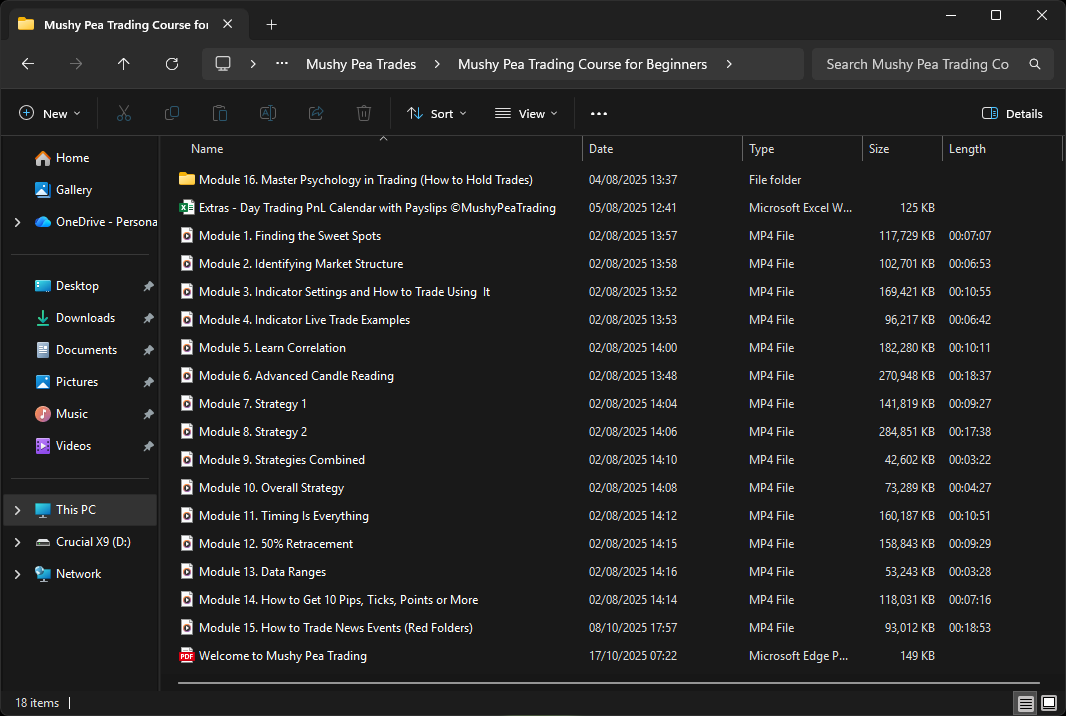Add a new tab with plus button
1066x716 pixels.
tap(271, 25)
